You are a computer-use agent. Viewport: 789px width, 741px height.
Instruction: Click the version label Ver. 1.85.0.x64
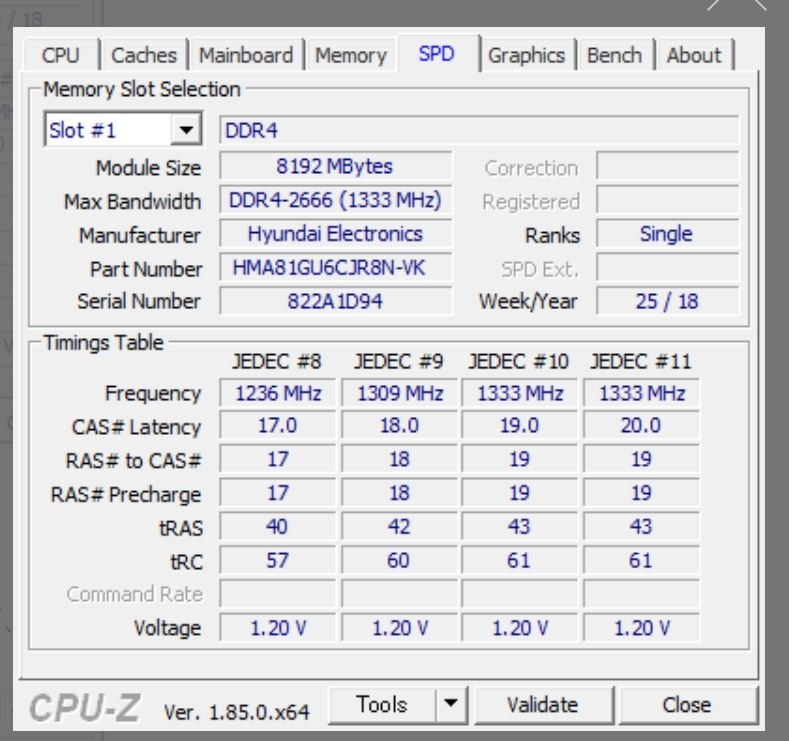(236, 712)
